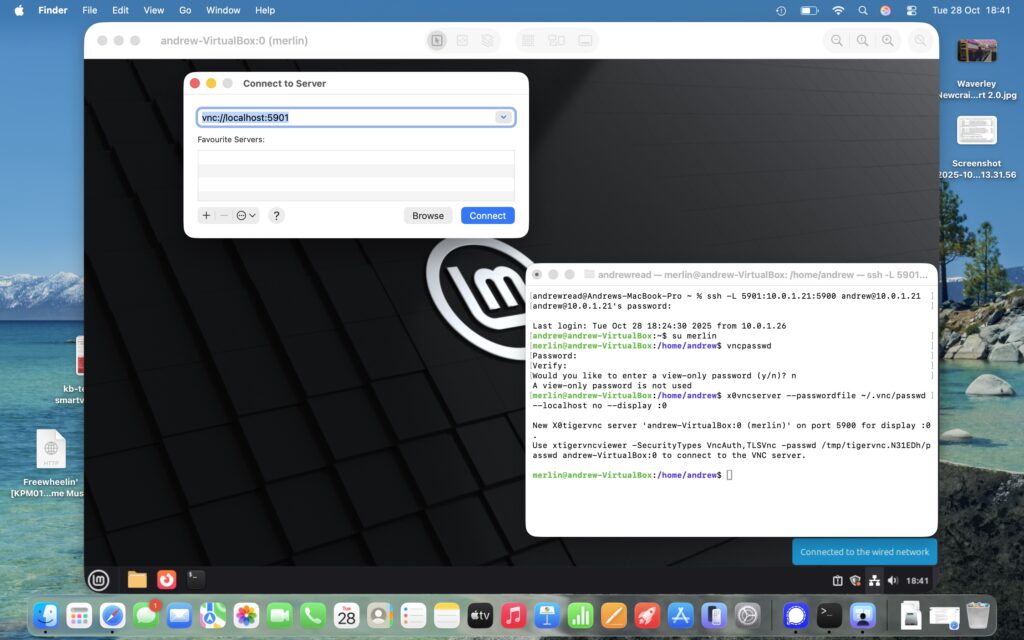Open Control Centre in the menu bar
This screenshot has height=640, width=1024.
(911, 10)
